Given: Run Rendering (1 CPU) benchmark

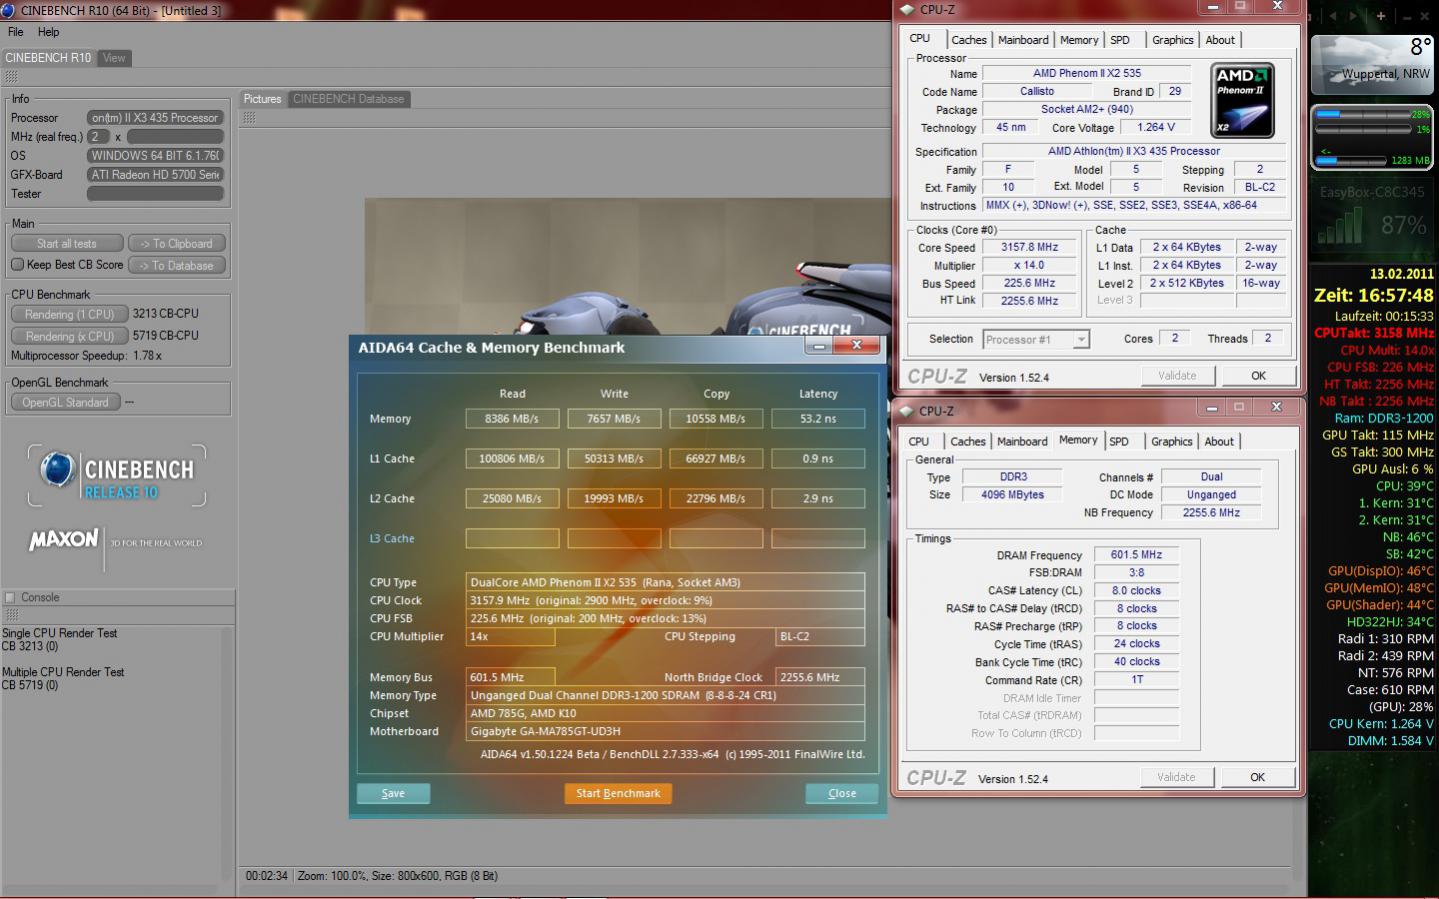Looking at the screenshot, I should [x=70, y=314].
